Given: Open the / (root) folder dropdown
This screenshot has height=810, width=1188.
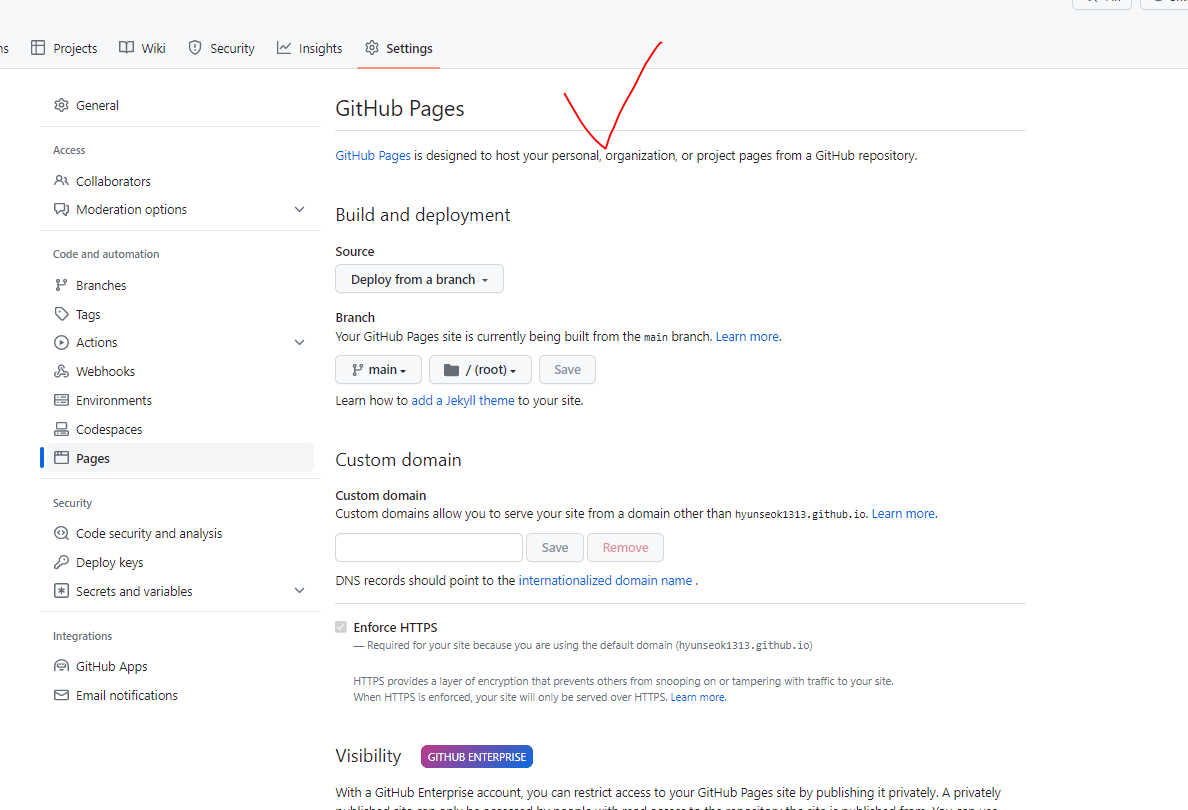Looking at the screenshot, I should [x=480, y=369].
